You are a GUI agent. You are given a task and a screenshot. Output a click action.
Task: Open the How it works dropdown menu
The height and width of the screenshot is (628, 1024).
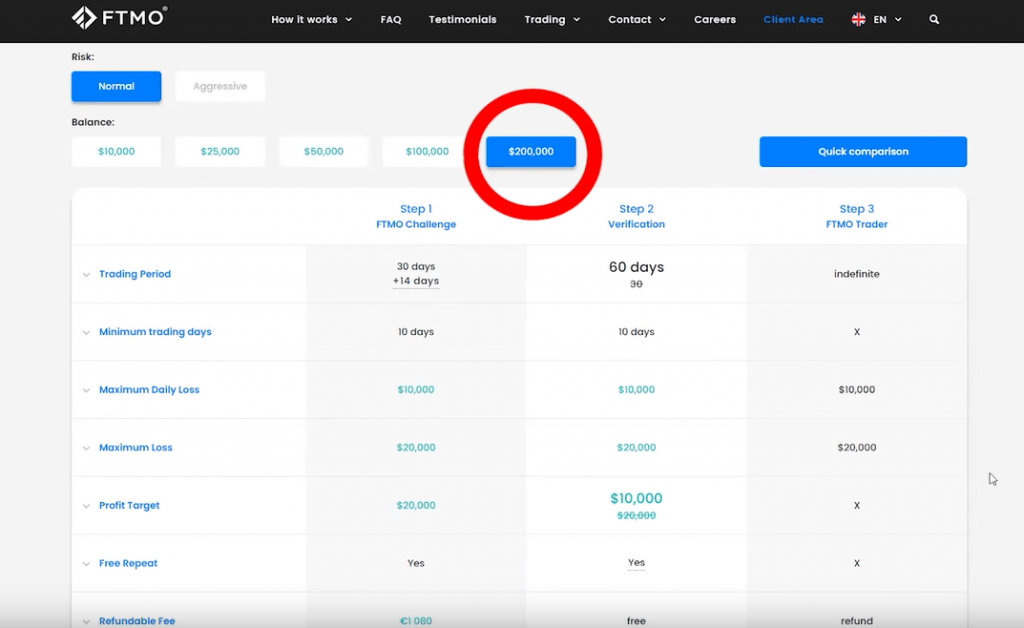click(311, 19)
